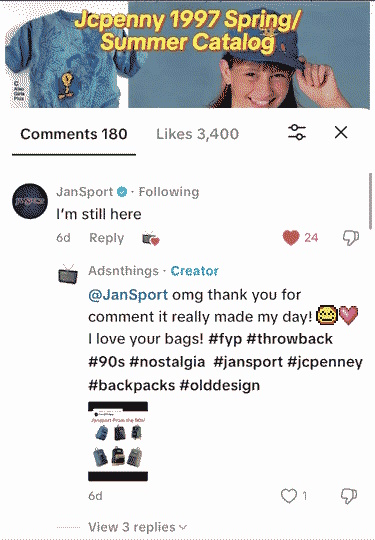Click JanSport's verified badge
This screenshot has width=375, height=540.
tap(122, 192)
